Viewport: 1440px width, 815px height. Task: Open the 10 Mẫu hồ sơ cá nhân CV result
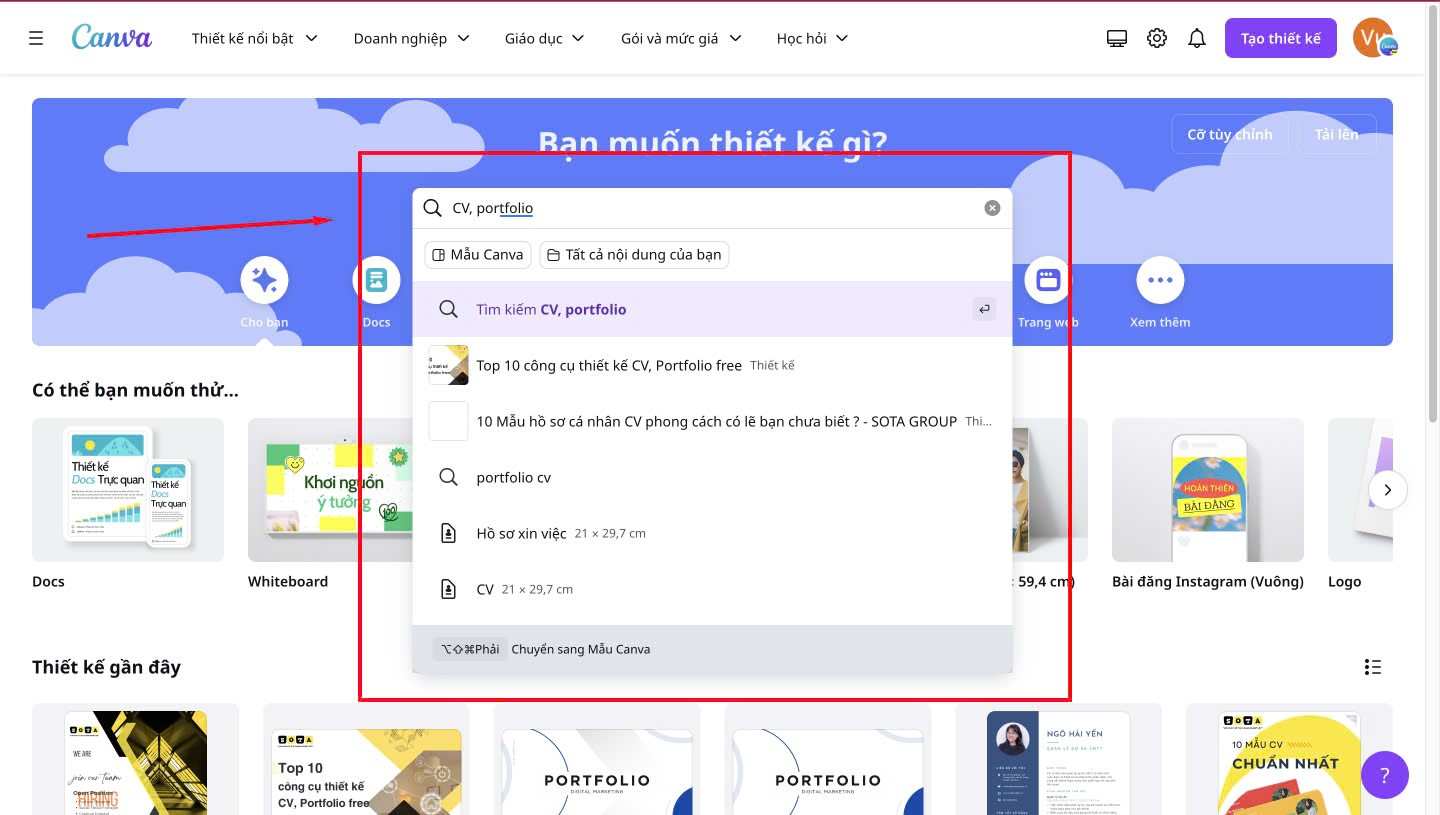712,421
